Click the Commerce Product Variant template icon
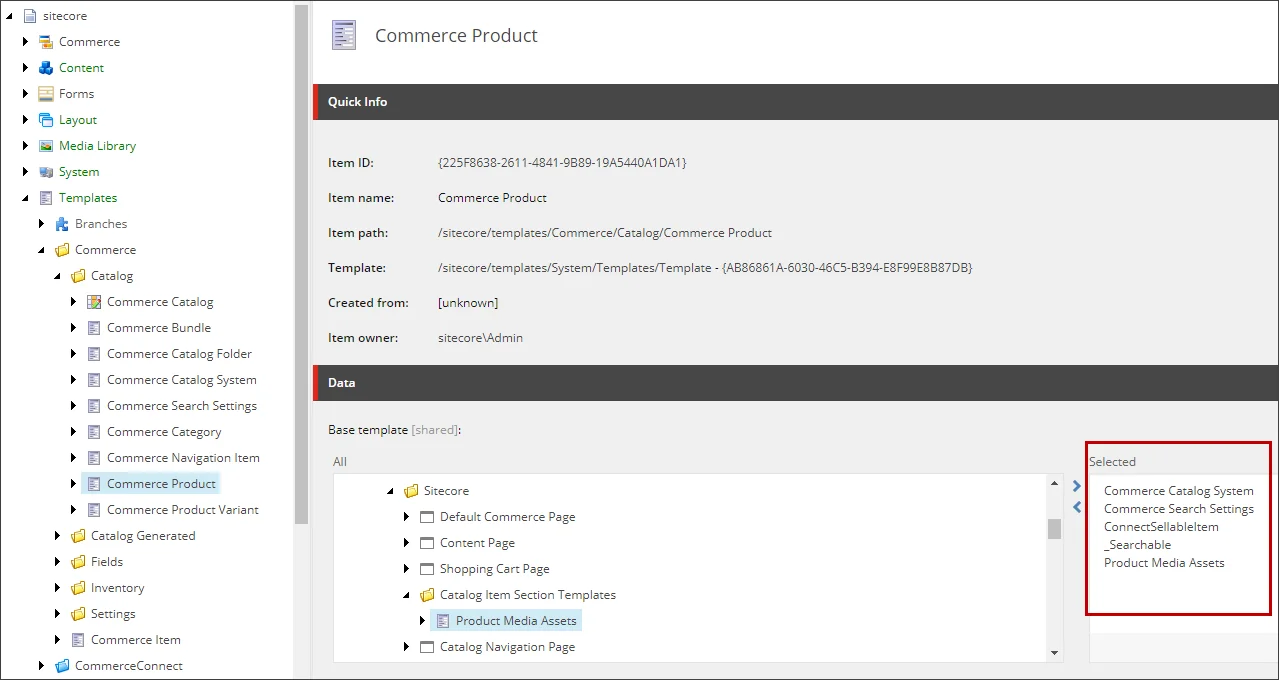The image size is (1279, 680). pyautogui.click(x=94, y=510)
